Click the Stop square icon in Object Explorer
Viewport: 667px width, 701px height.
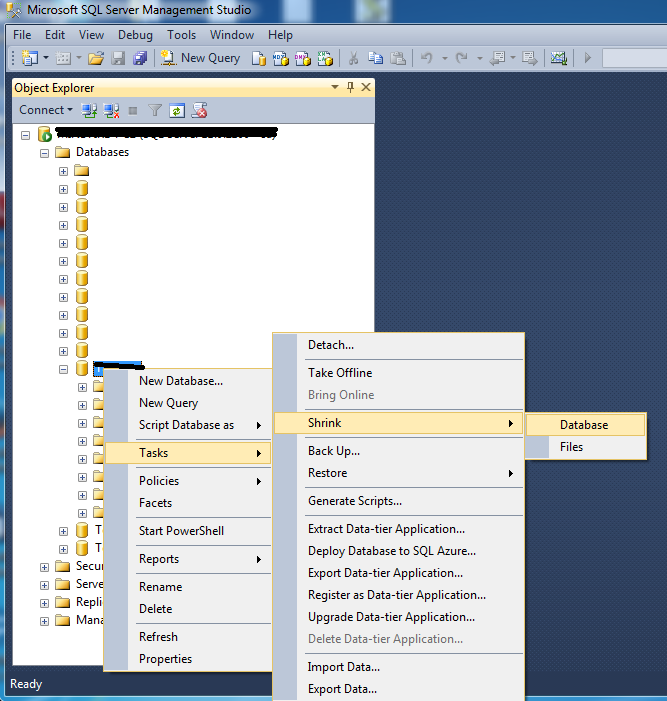pyautogui.click(x=133, y=111)
